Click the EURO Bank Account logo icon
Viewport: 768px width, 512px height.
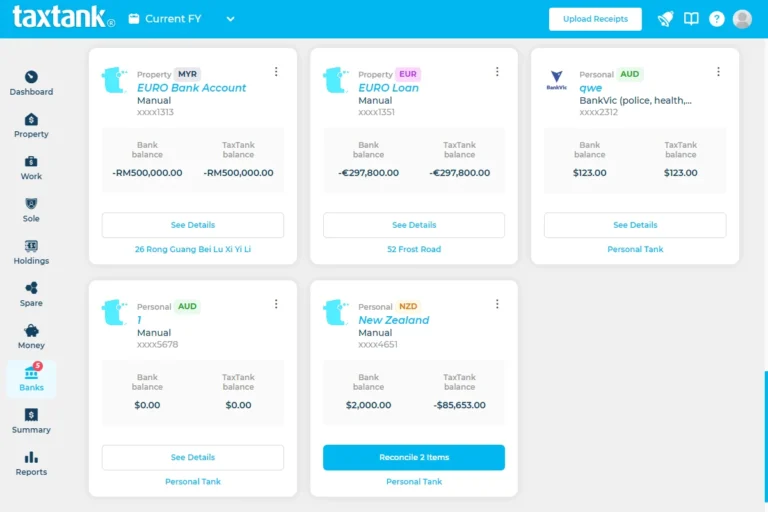(114, 80)
